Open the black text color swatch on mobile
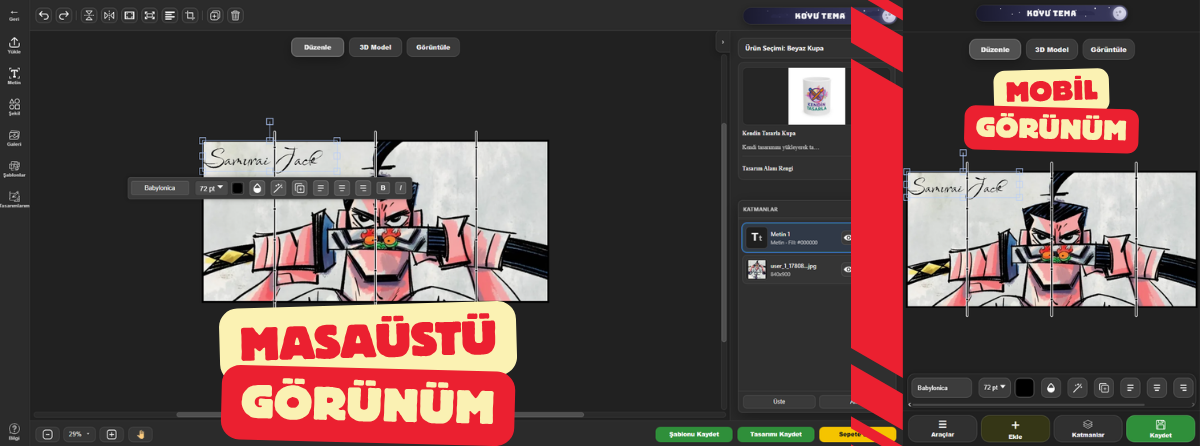This screenshot has width=1200, height=446. [x=1025, y=387]
